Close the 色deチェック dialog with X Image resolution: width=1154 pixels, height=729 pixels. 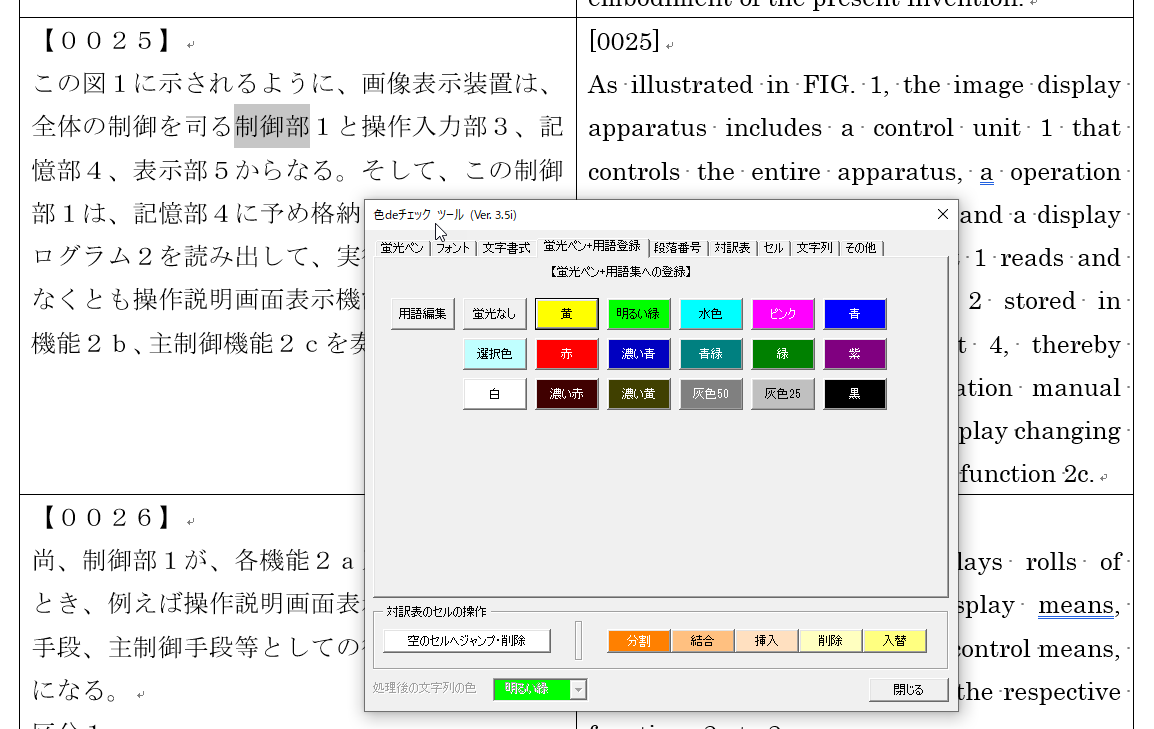pyautogui.click(x=942, y=214)
